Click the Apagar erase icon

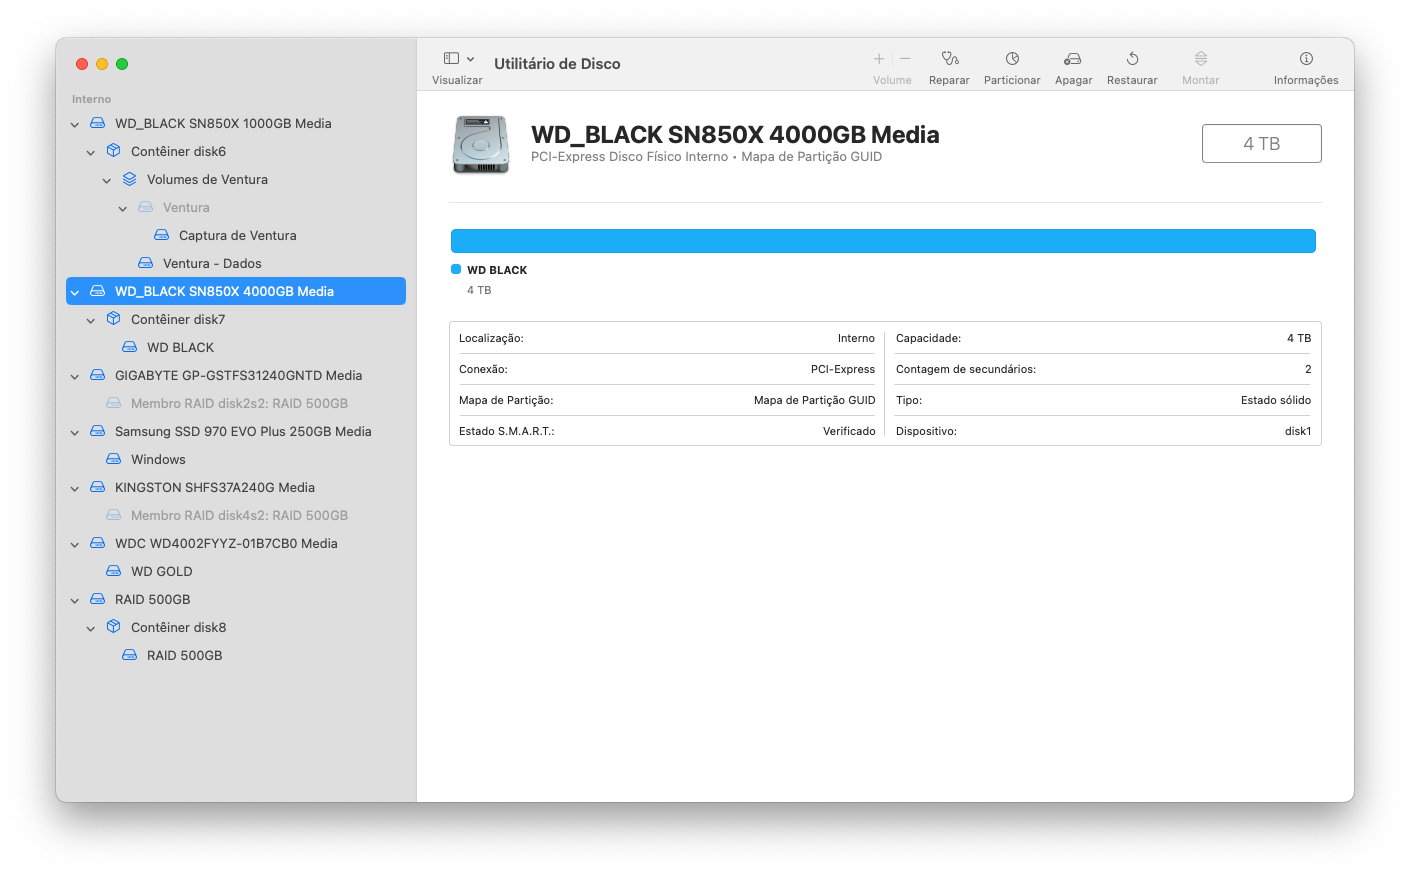[1073, 59]
